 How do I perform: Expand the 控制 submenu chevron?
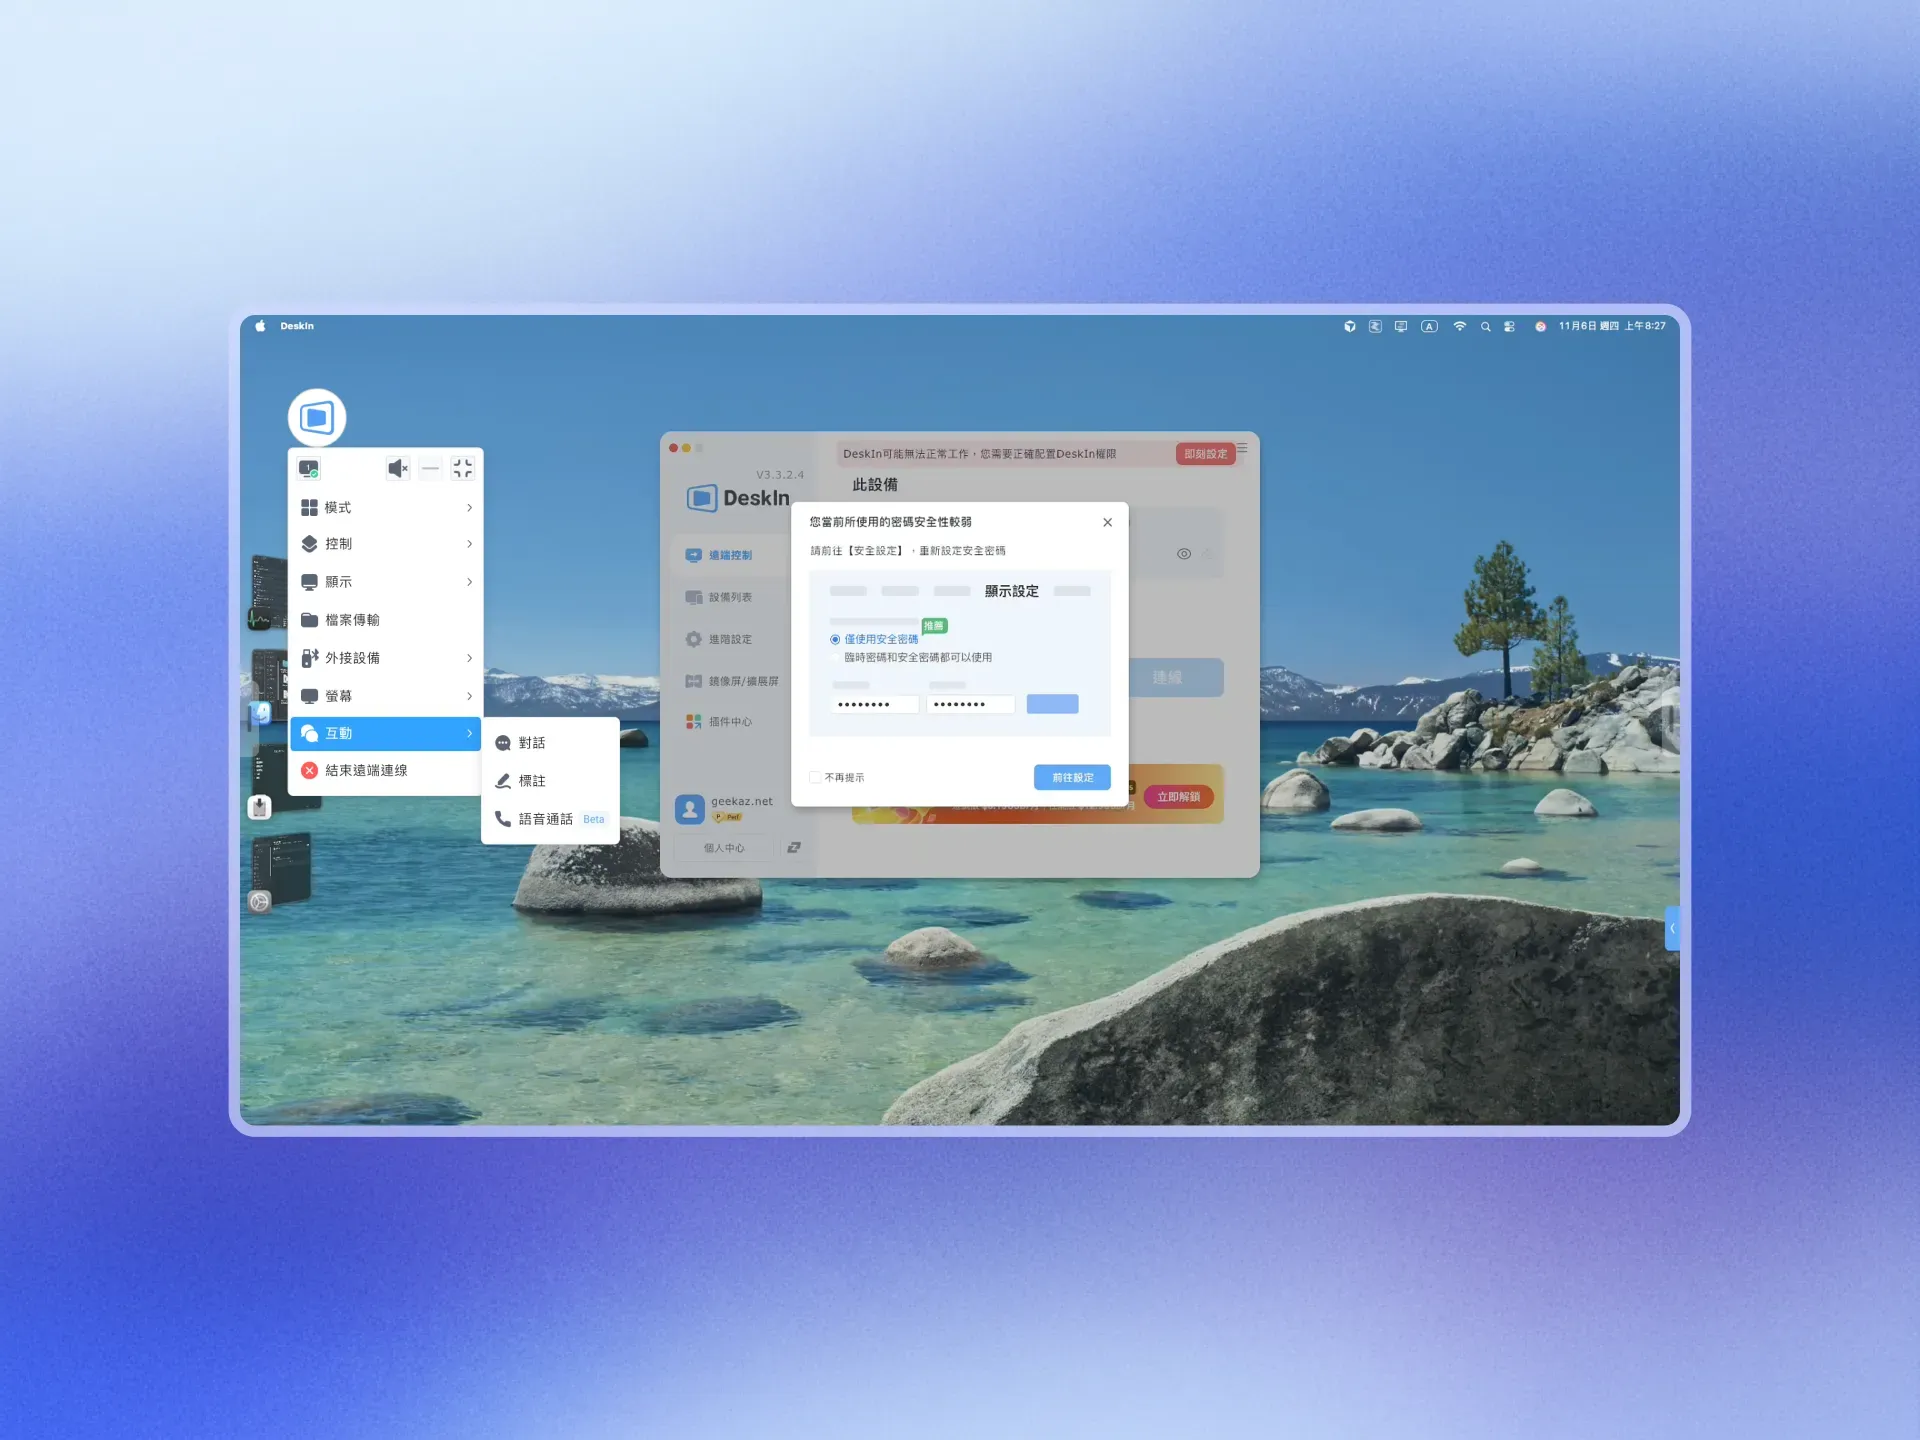(469, 544)
